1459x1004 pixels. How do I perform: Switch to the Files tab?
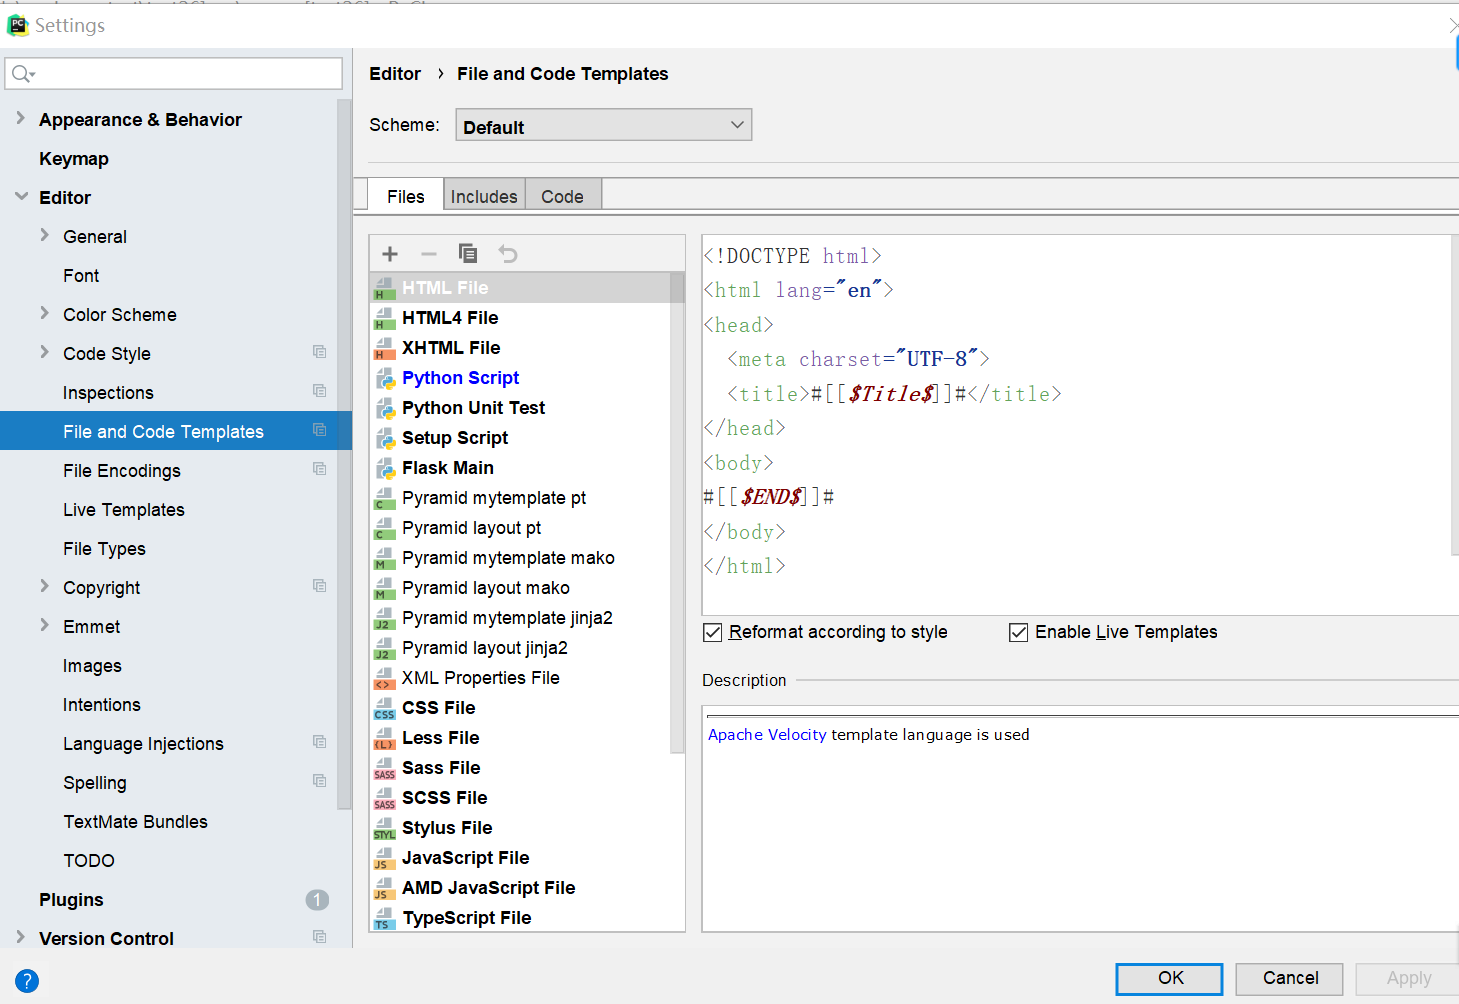click(406, 196)
